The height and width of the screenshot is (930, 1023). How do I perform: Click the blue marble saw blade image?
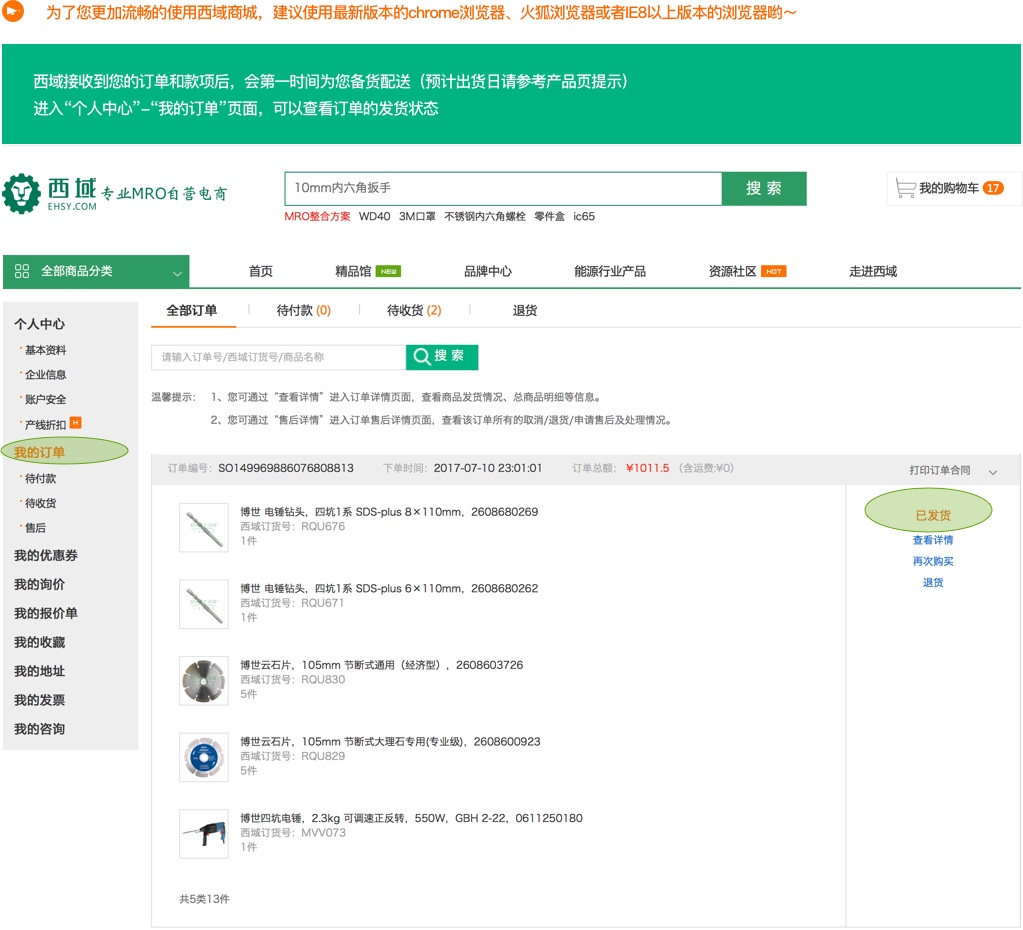(x=204, y=757)
